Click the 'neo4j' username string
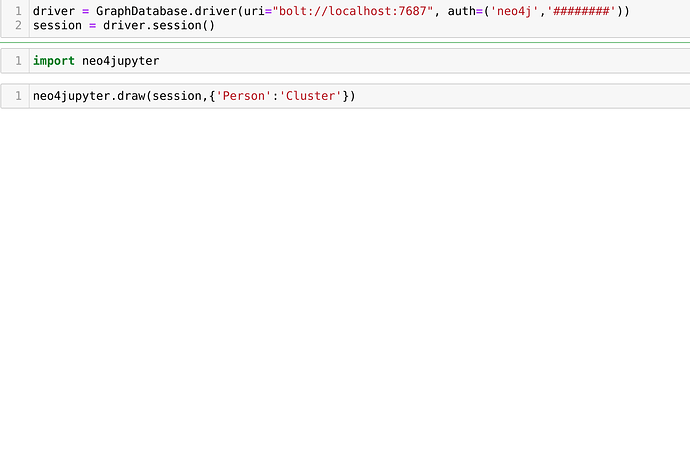Screen dimensions: 690x460 tap(514, 11)
